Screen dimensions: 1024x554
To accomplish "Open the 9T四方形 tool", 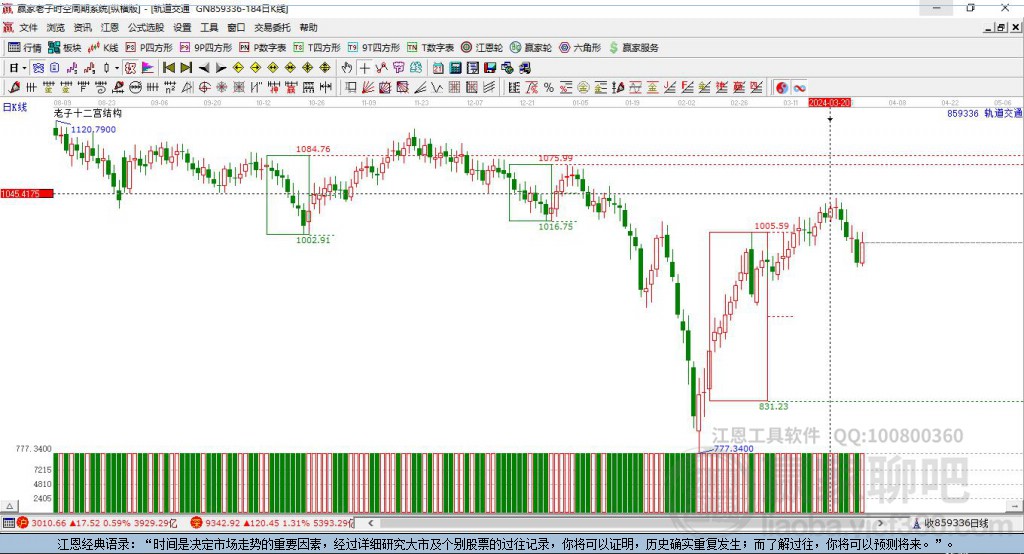I will 374,48.
